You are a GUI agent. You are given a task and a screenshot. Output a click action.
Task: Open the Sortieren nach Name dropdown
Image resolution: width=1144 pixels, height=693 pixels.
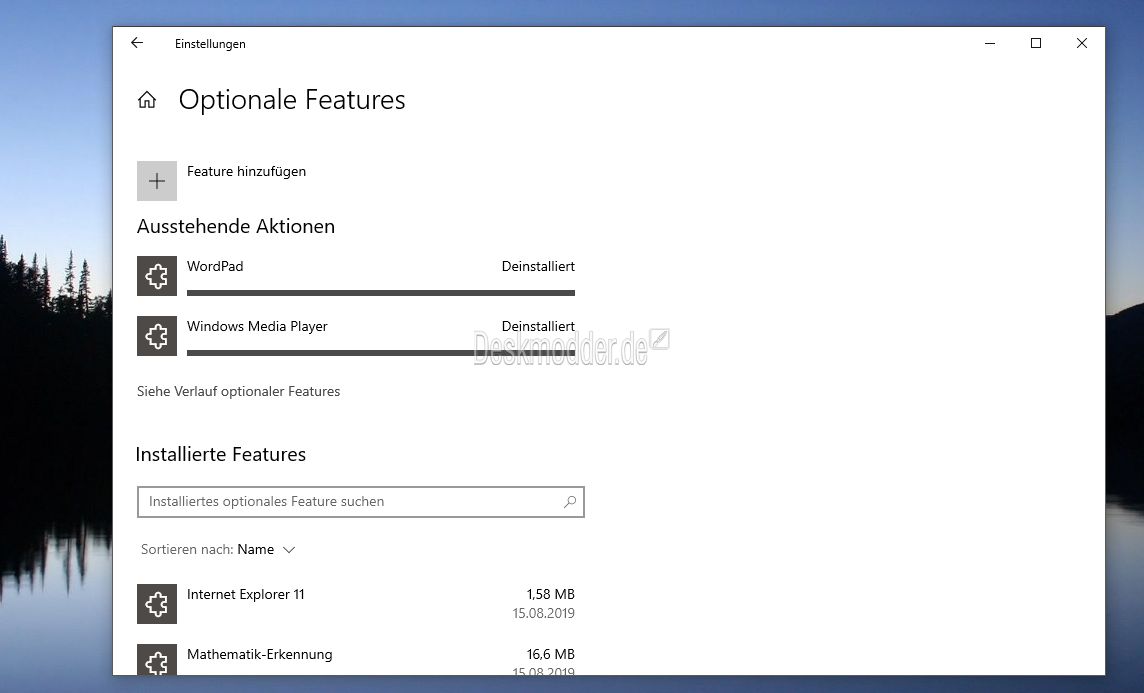(x=218, y=549)
